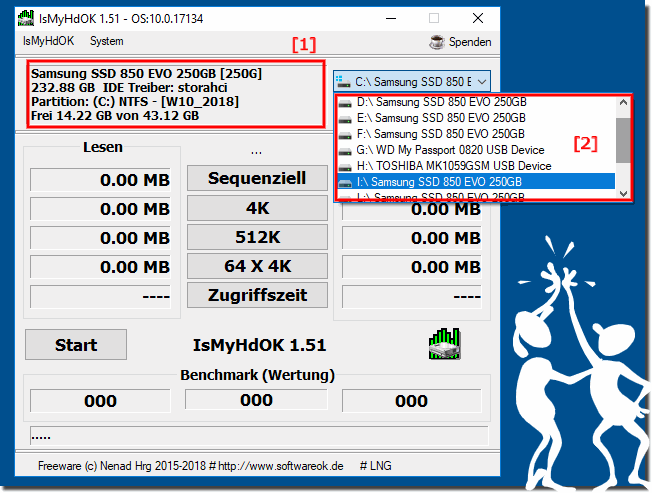Click scroll-down arrow in drive list
The image size is (652, 493).
(x=623, y=193)
